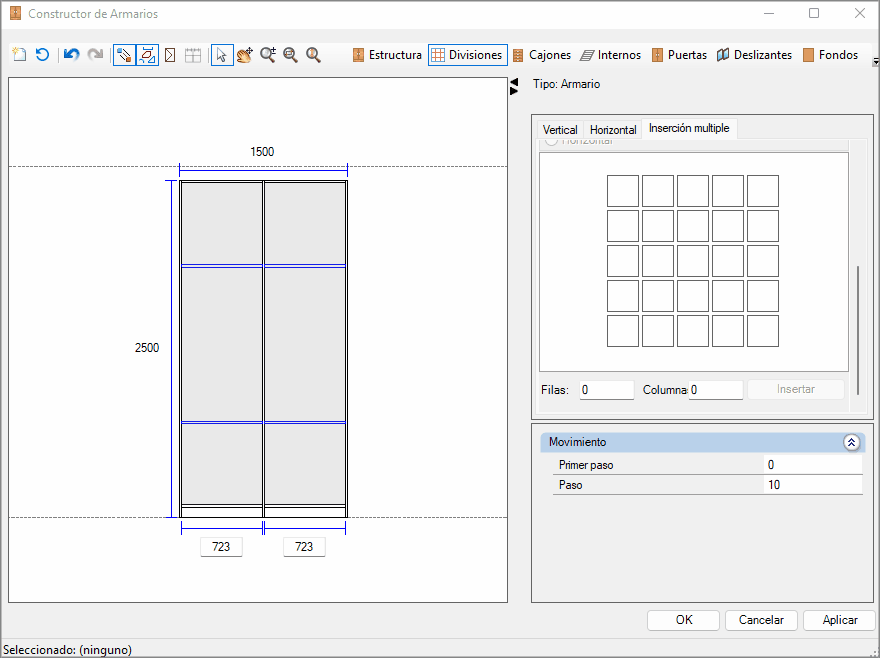
Task: Click the New document icon
Action: (20, 54)
